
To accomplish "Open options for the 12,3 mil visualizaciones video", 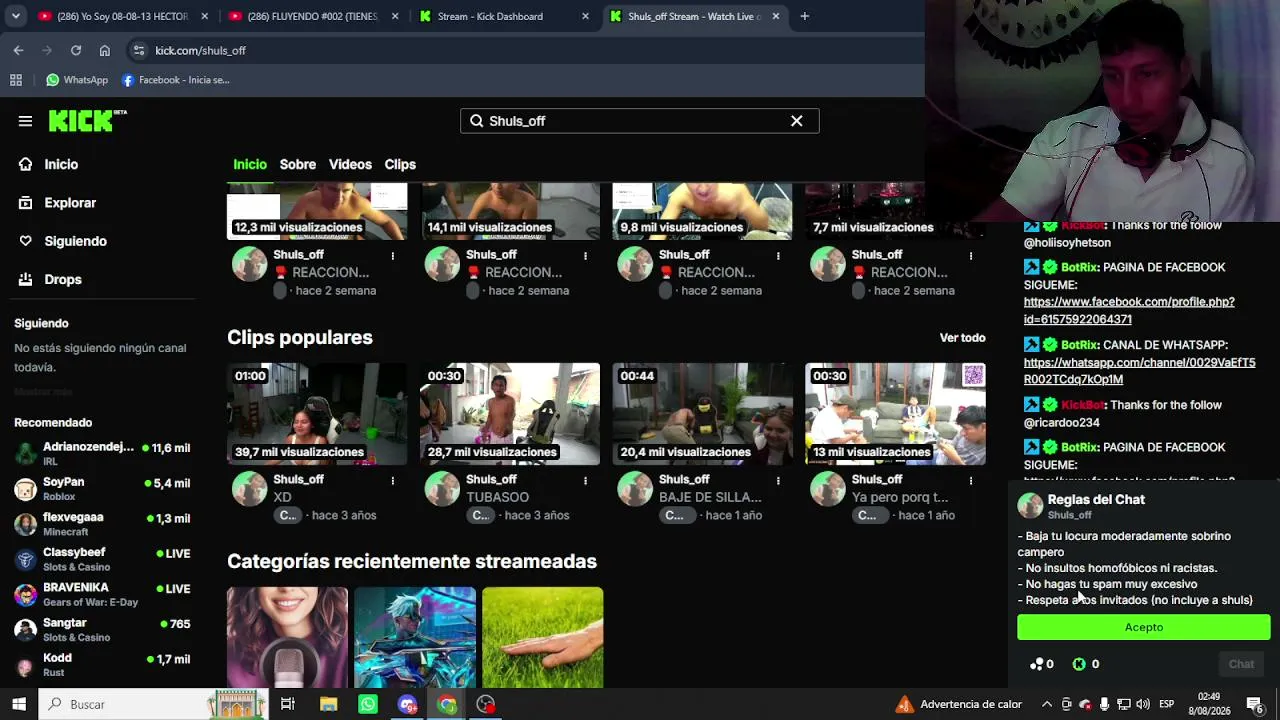I will [x=393, y=256].
